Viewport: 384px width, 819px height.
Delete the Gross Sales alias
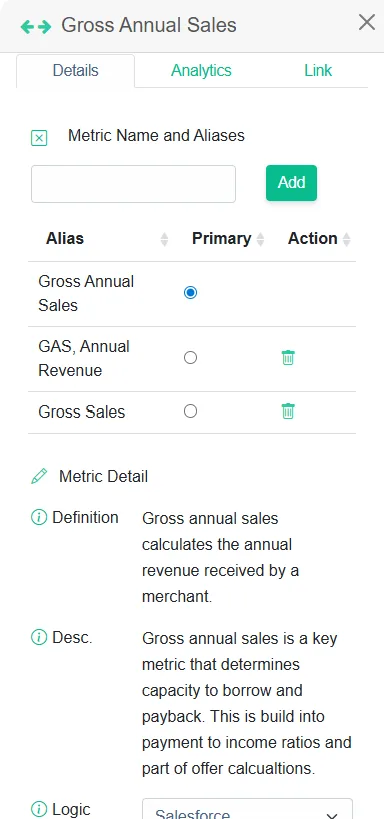(288, 412)
